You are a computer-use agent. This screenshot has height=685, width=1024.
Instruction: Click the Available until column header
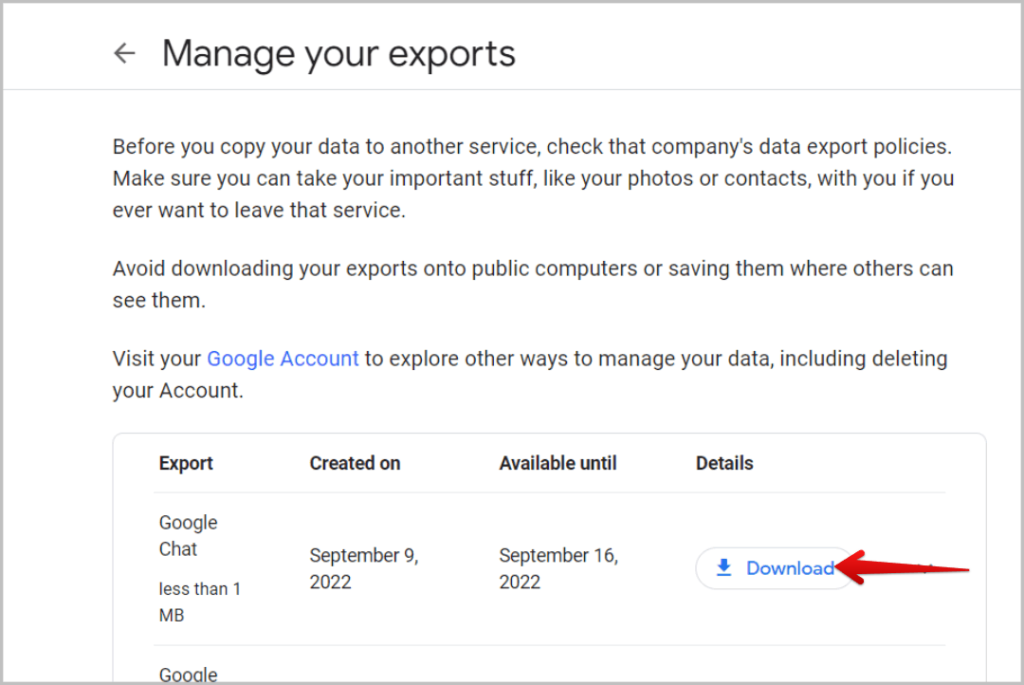click(558, 463)
